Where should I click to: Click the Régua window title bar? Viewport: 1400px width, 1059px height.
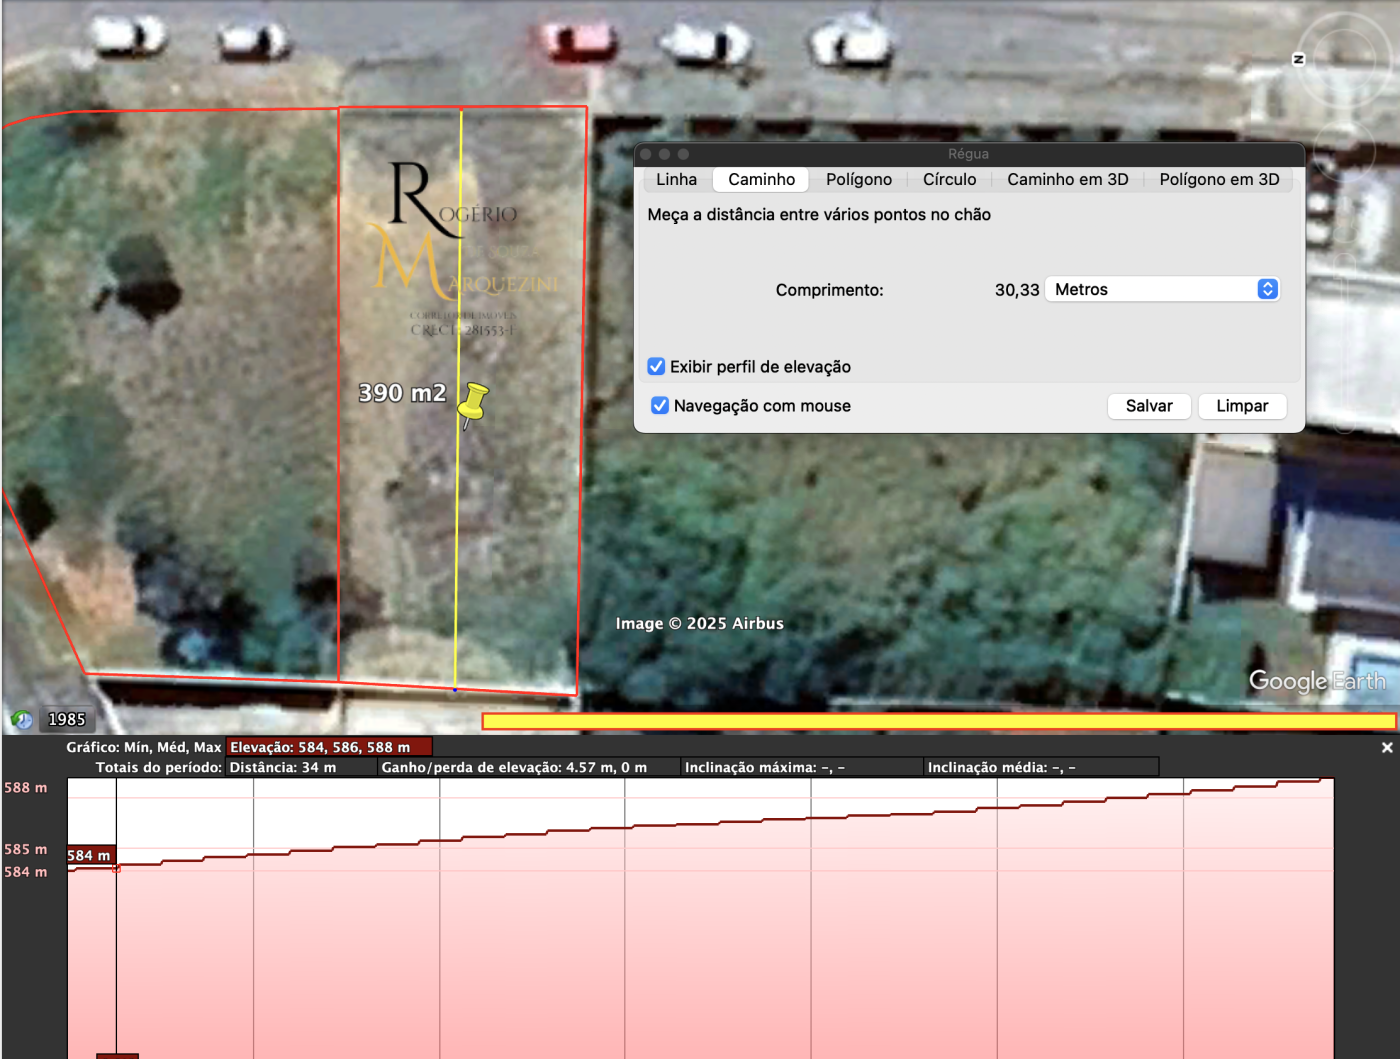pyautogui.click(x=969, y=154)
